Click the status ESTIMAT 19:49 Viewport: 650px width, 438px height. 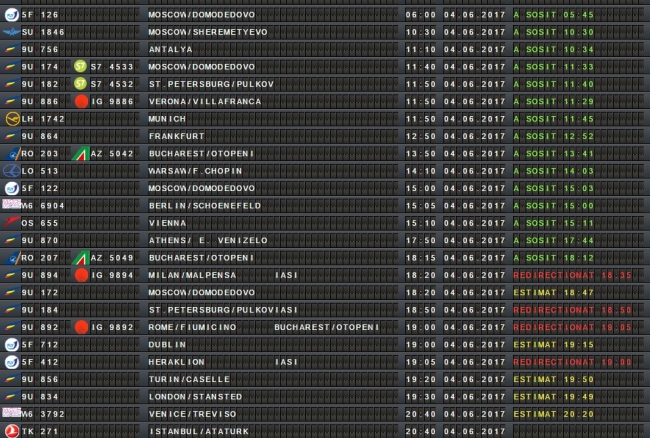tap(554, 397)
